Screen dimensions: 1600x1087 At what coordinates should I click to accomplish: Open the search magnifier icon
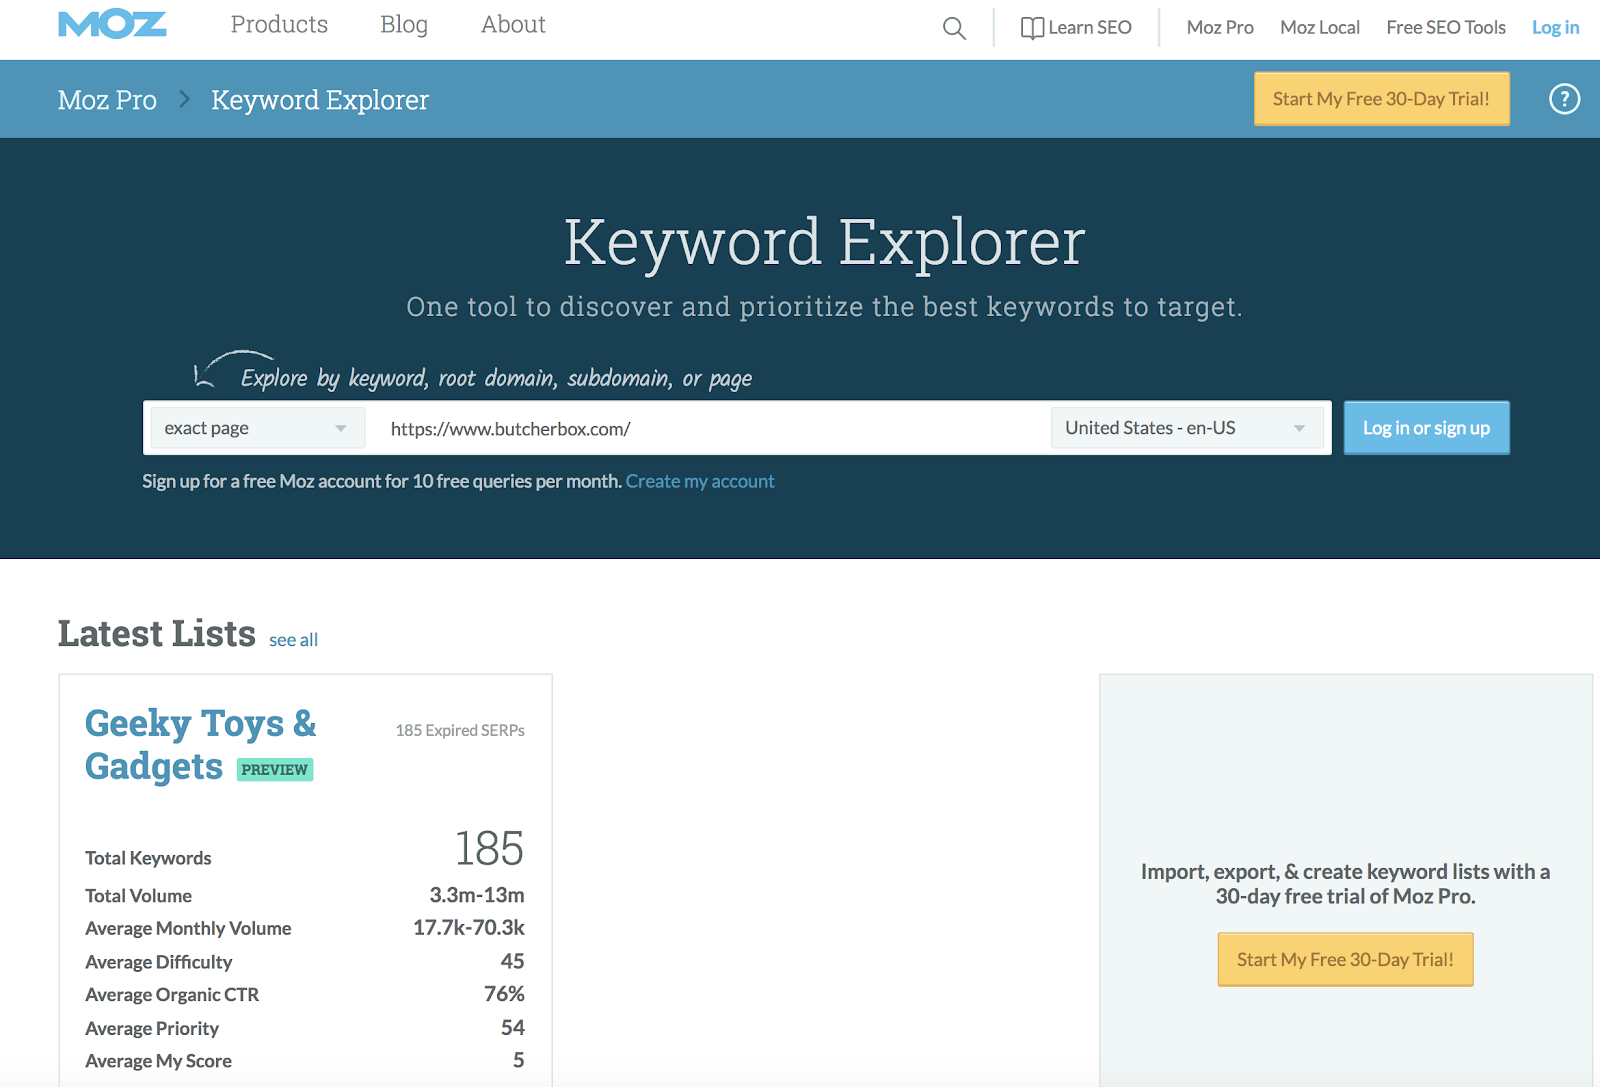pyautogui.click(x=954, y=28)
